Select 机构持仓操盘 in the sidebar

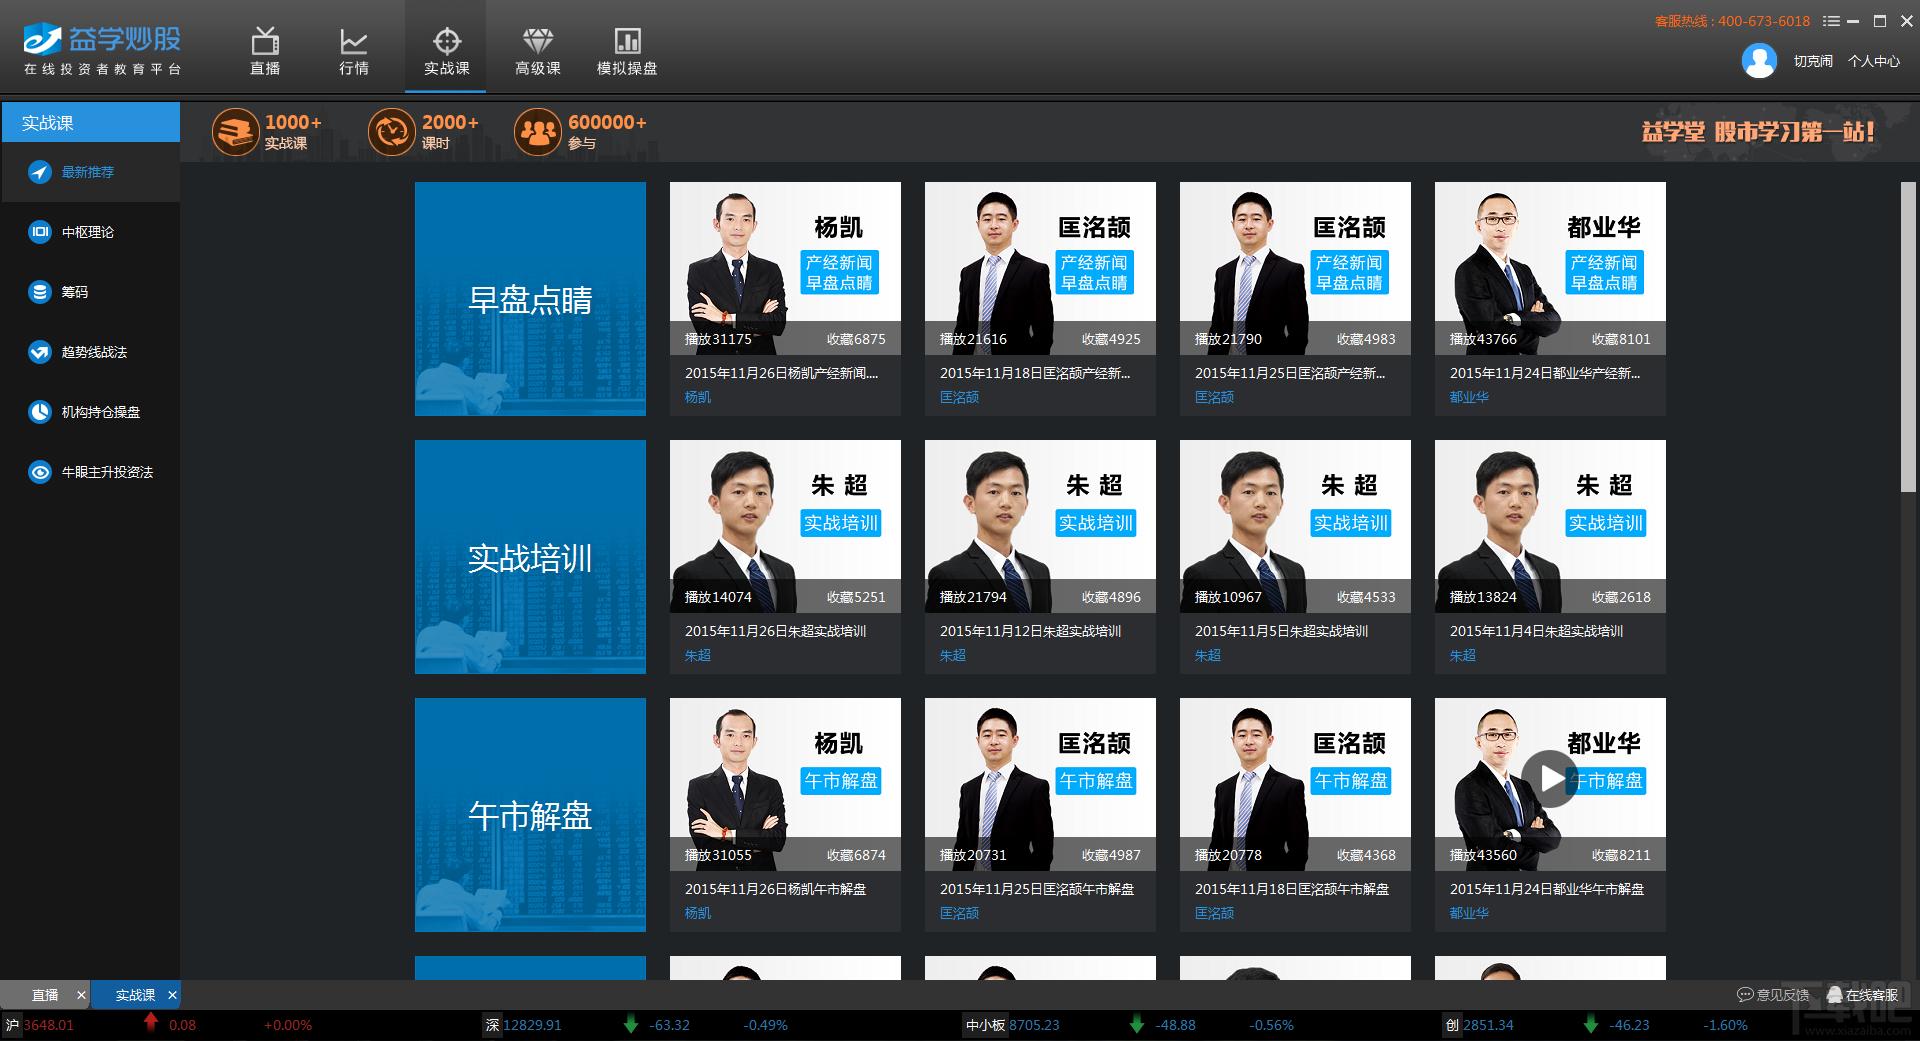click(x=90, y=412)
